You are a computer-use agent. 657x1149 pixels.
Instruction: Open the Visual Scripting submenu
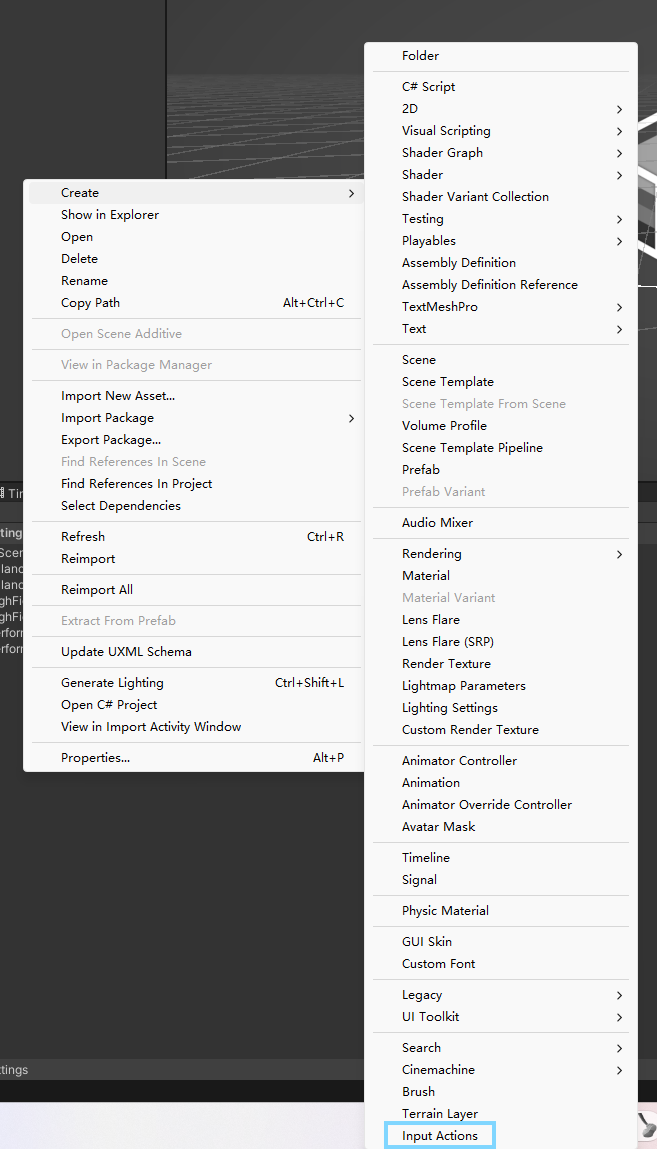(446, 131)
